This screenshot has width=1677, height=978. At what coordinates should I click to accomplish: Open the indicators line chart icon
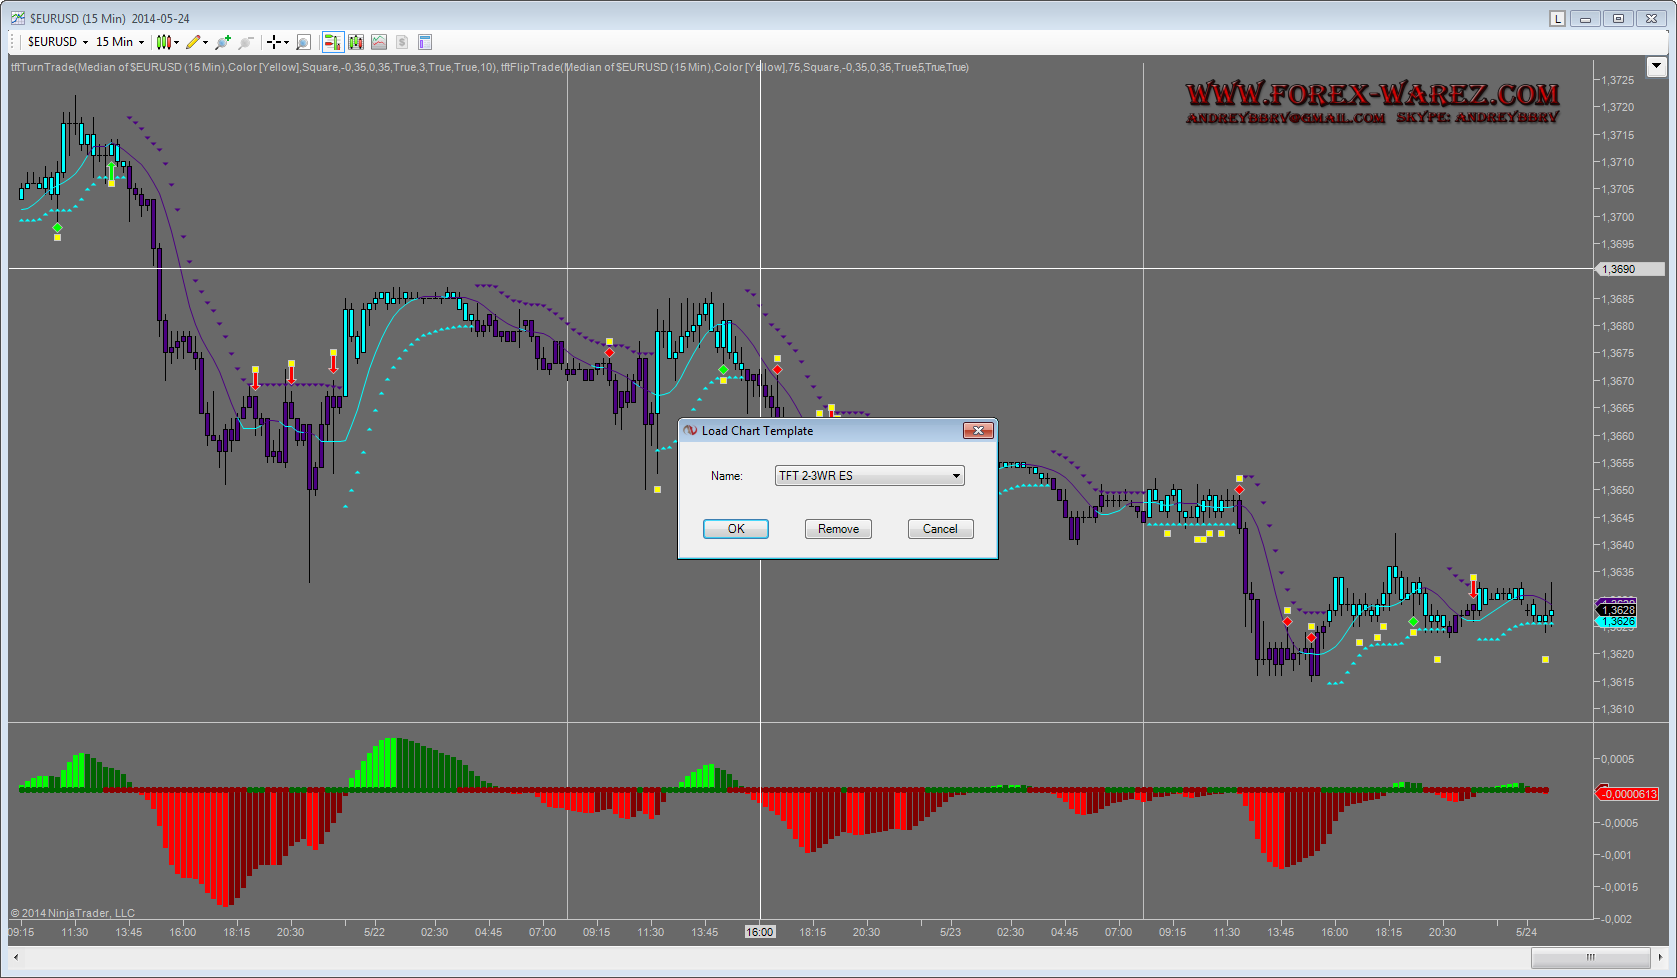coord(379,42)
